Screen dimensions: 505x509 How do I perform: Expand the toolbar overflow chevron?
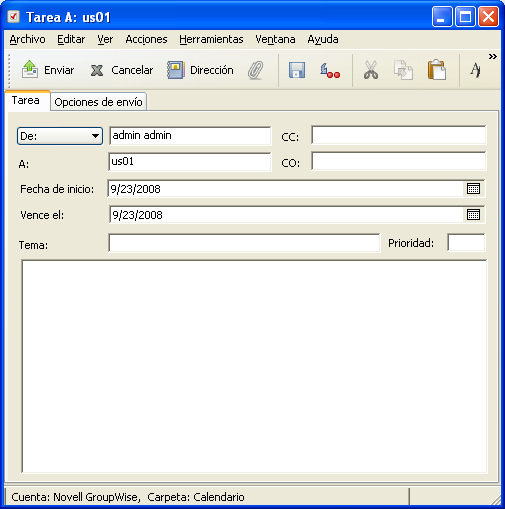tap(493, 57)
